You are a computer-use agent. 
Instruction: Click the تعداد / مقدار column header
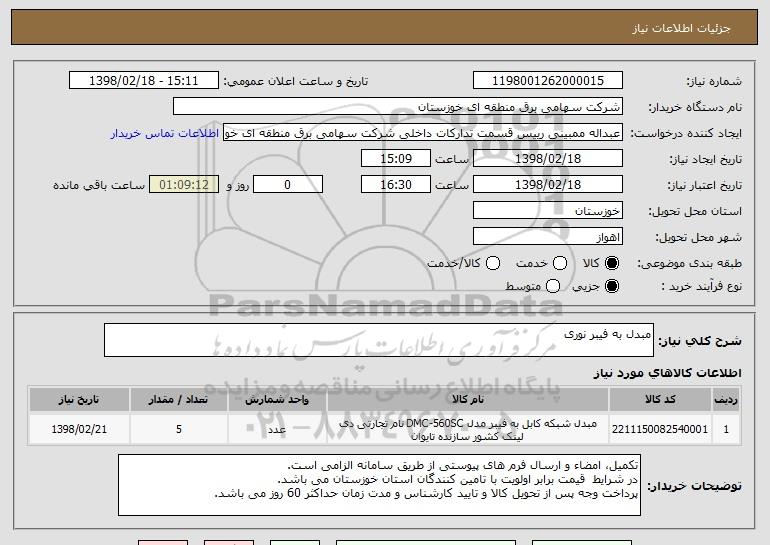(178, 400)
